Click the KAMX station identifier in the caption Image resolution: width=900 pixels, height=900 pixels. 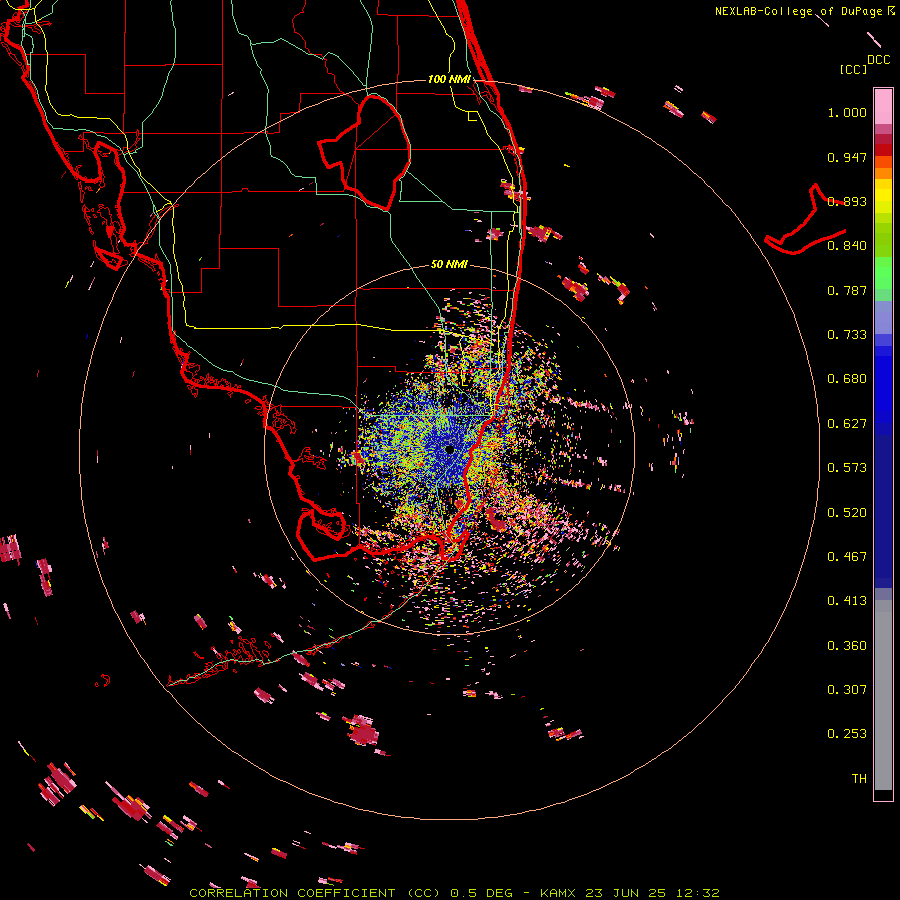point(558,893)
